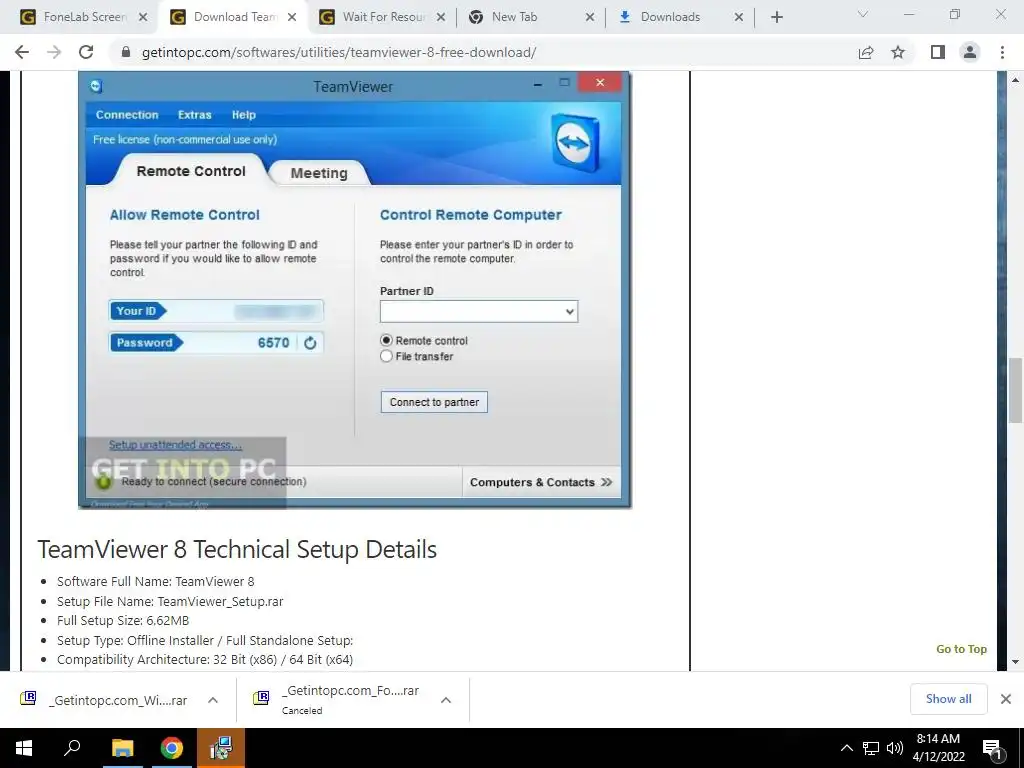Click the text Software Full Name: TeamViewer 8

(155, 581)
